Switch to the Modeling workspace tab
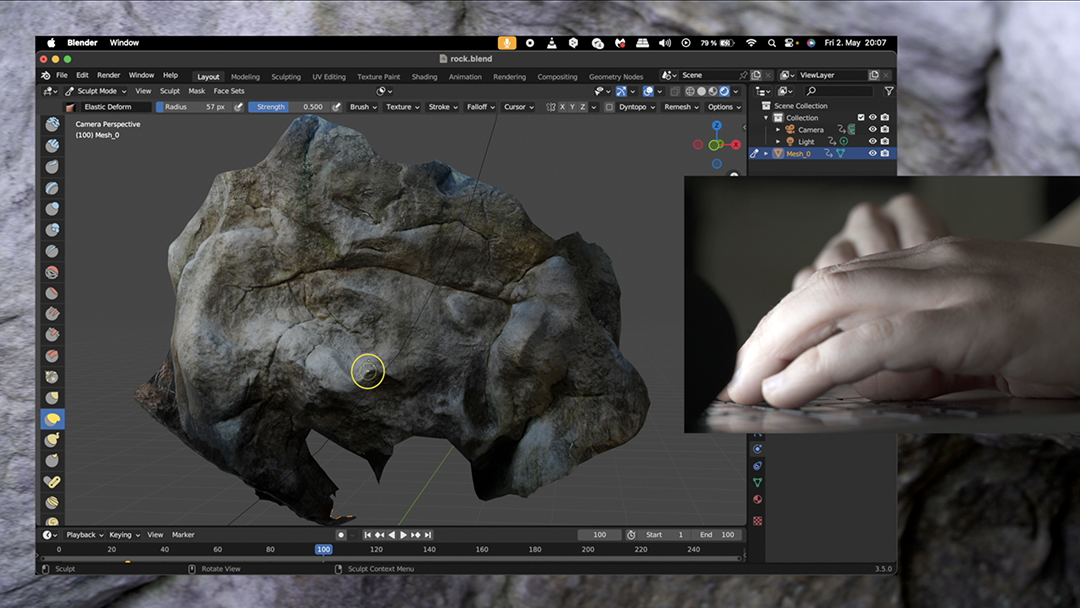 tap(245, 76)
